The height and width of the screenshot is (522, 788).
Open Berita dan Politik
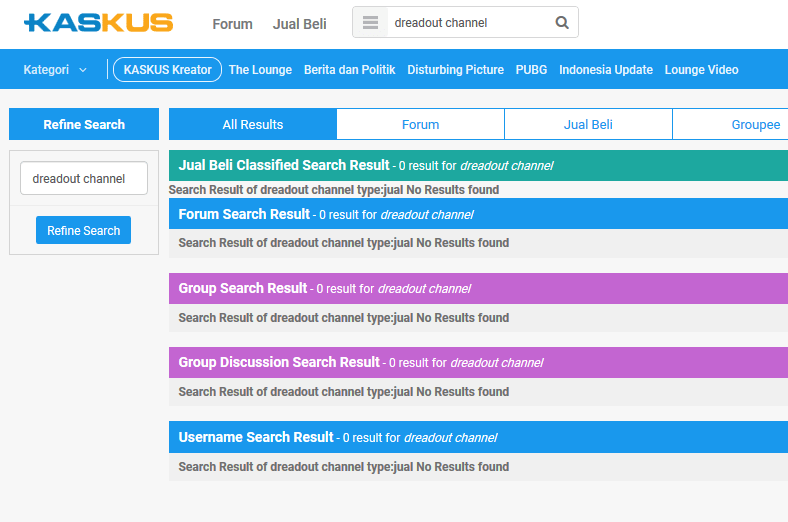[x=350, y=70]
